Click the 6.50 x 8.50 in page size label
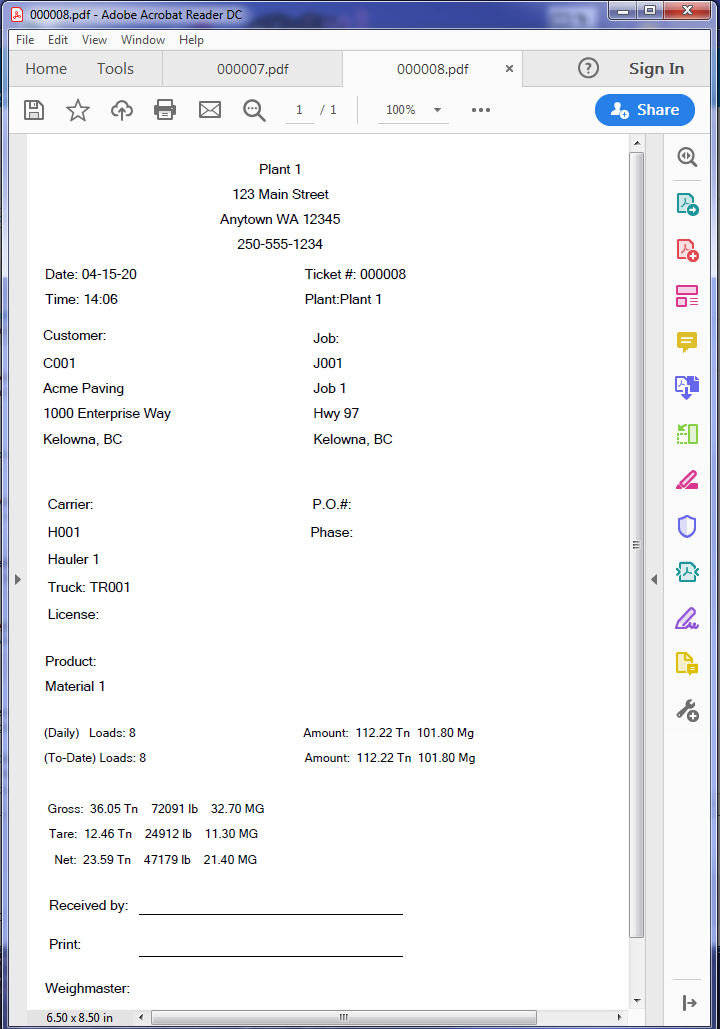720x1029 pixels. [79, 1018]
